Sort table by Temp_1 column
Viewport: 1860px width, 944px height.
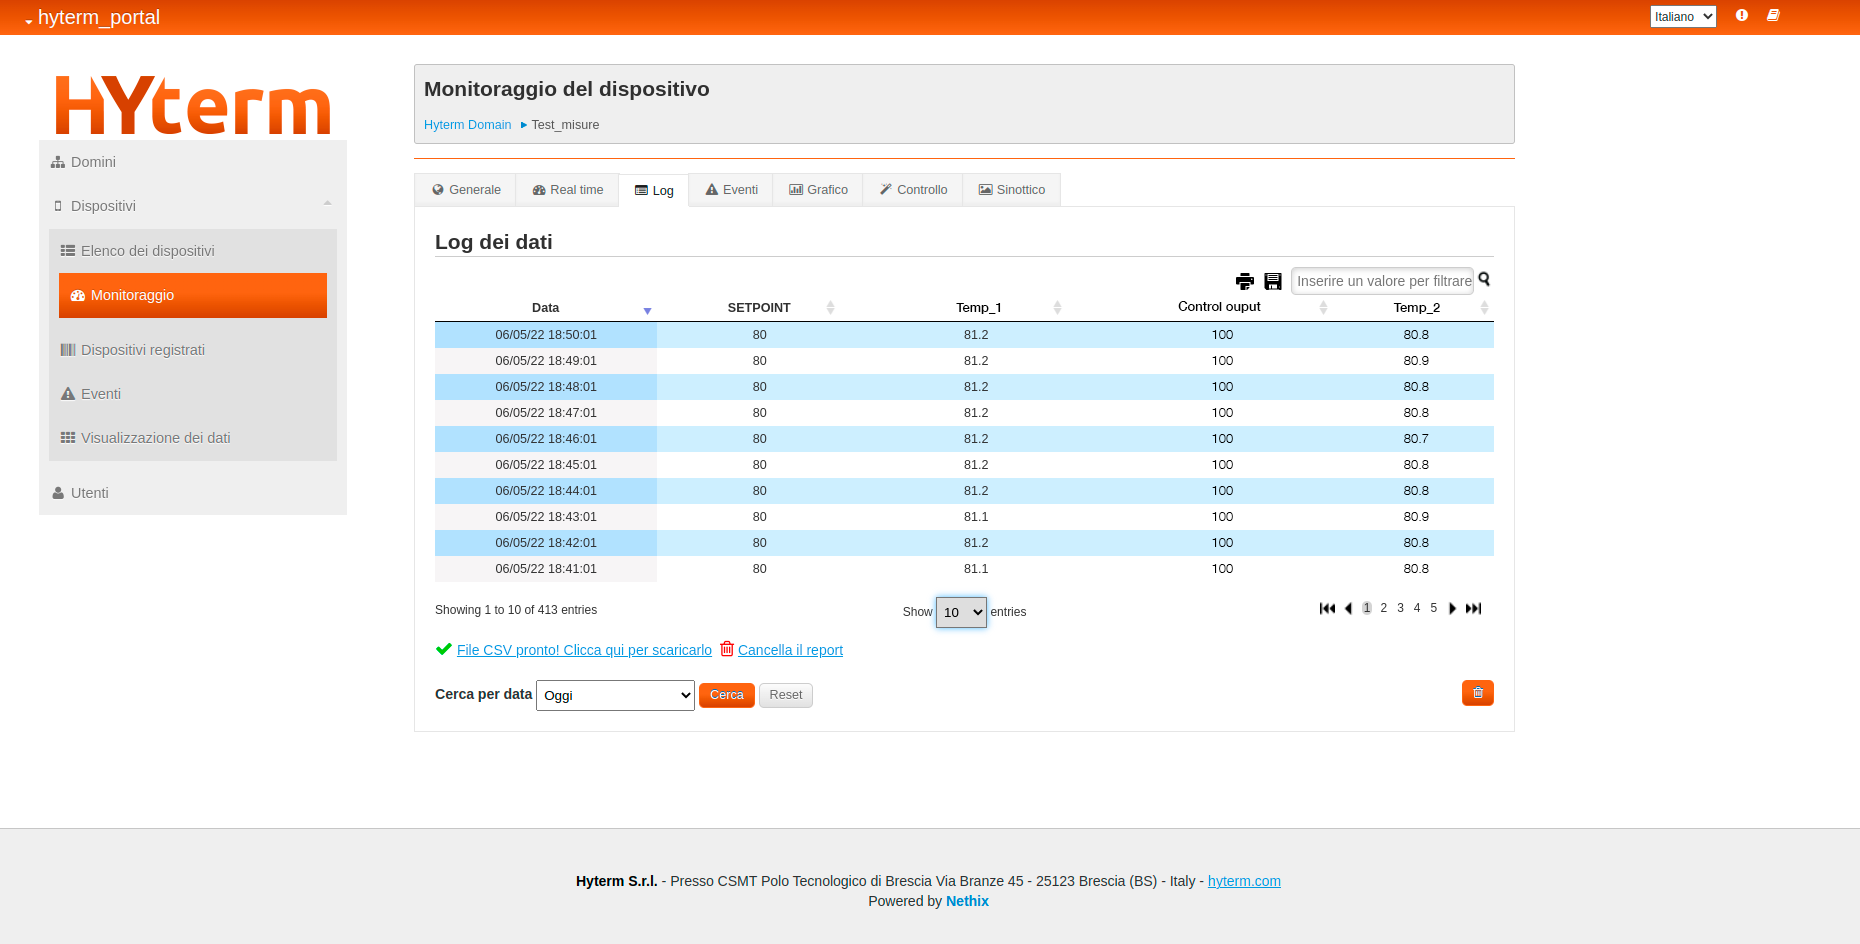click(x=978, y=308)
